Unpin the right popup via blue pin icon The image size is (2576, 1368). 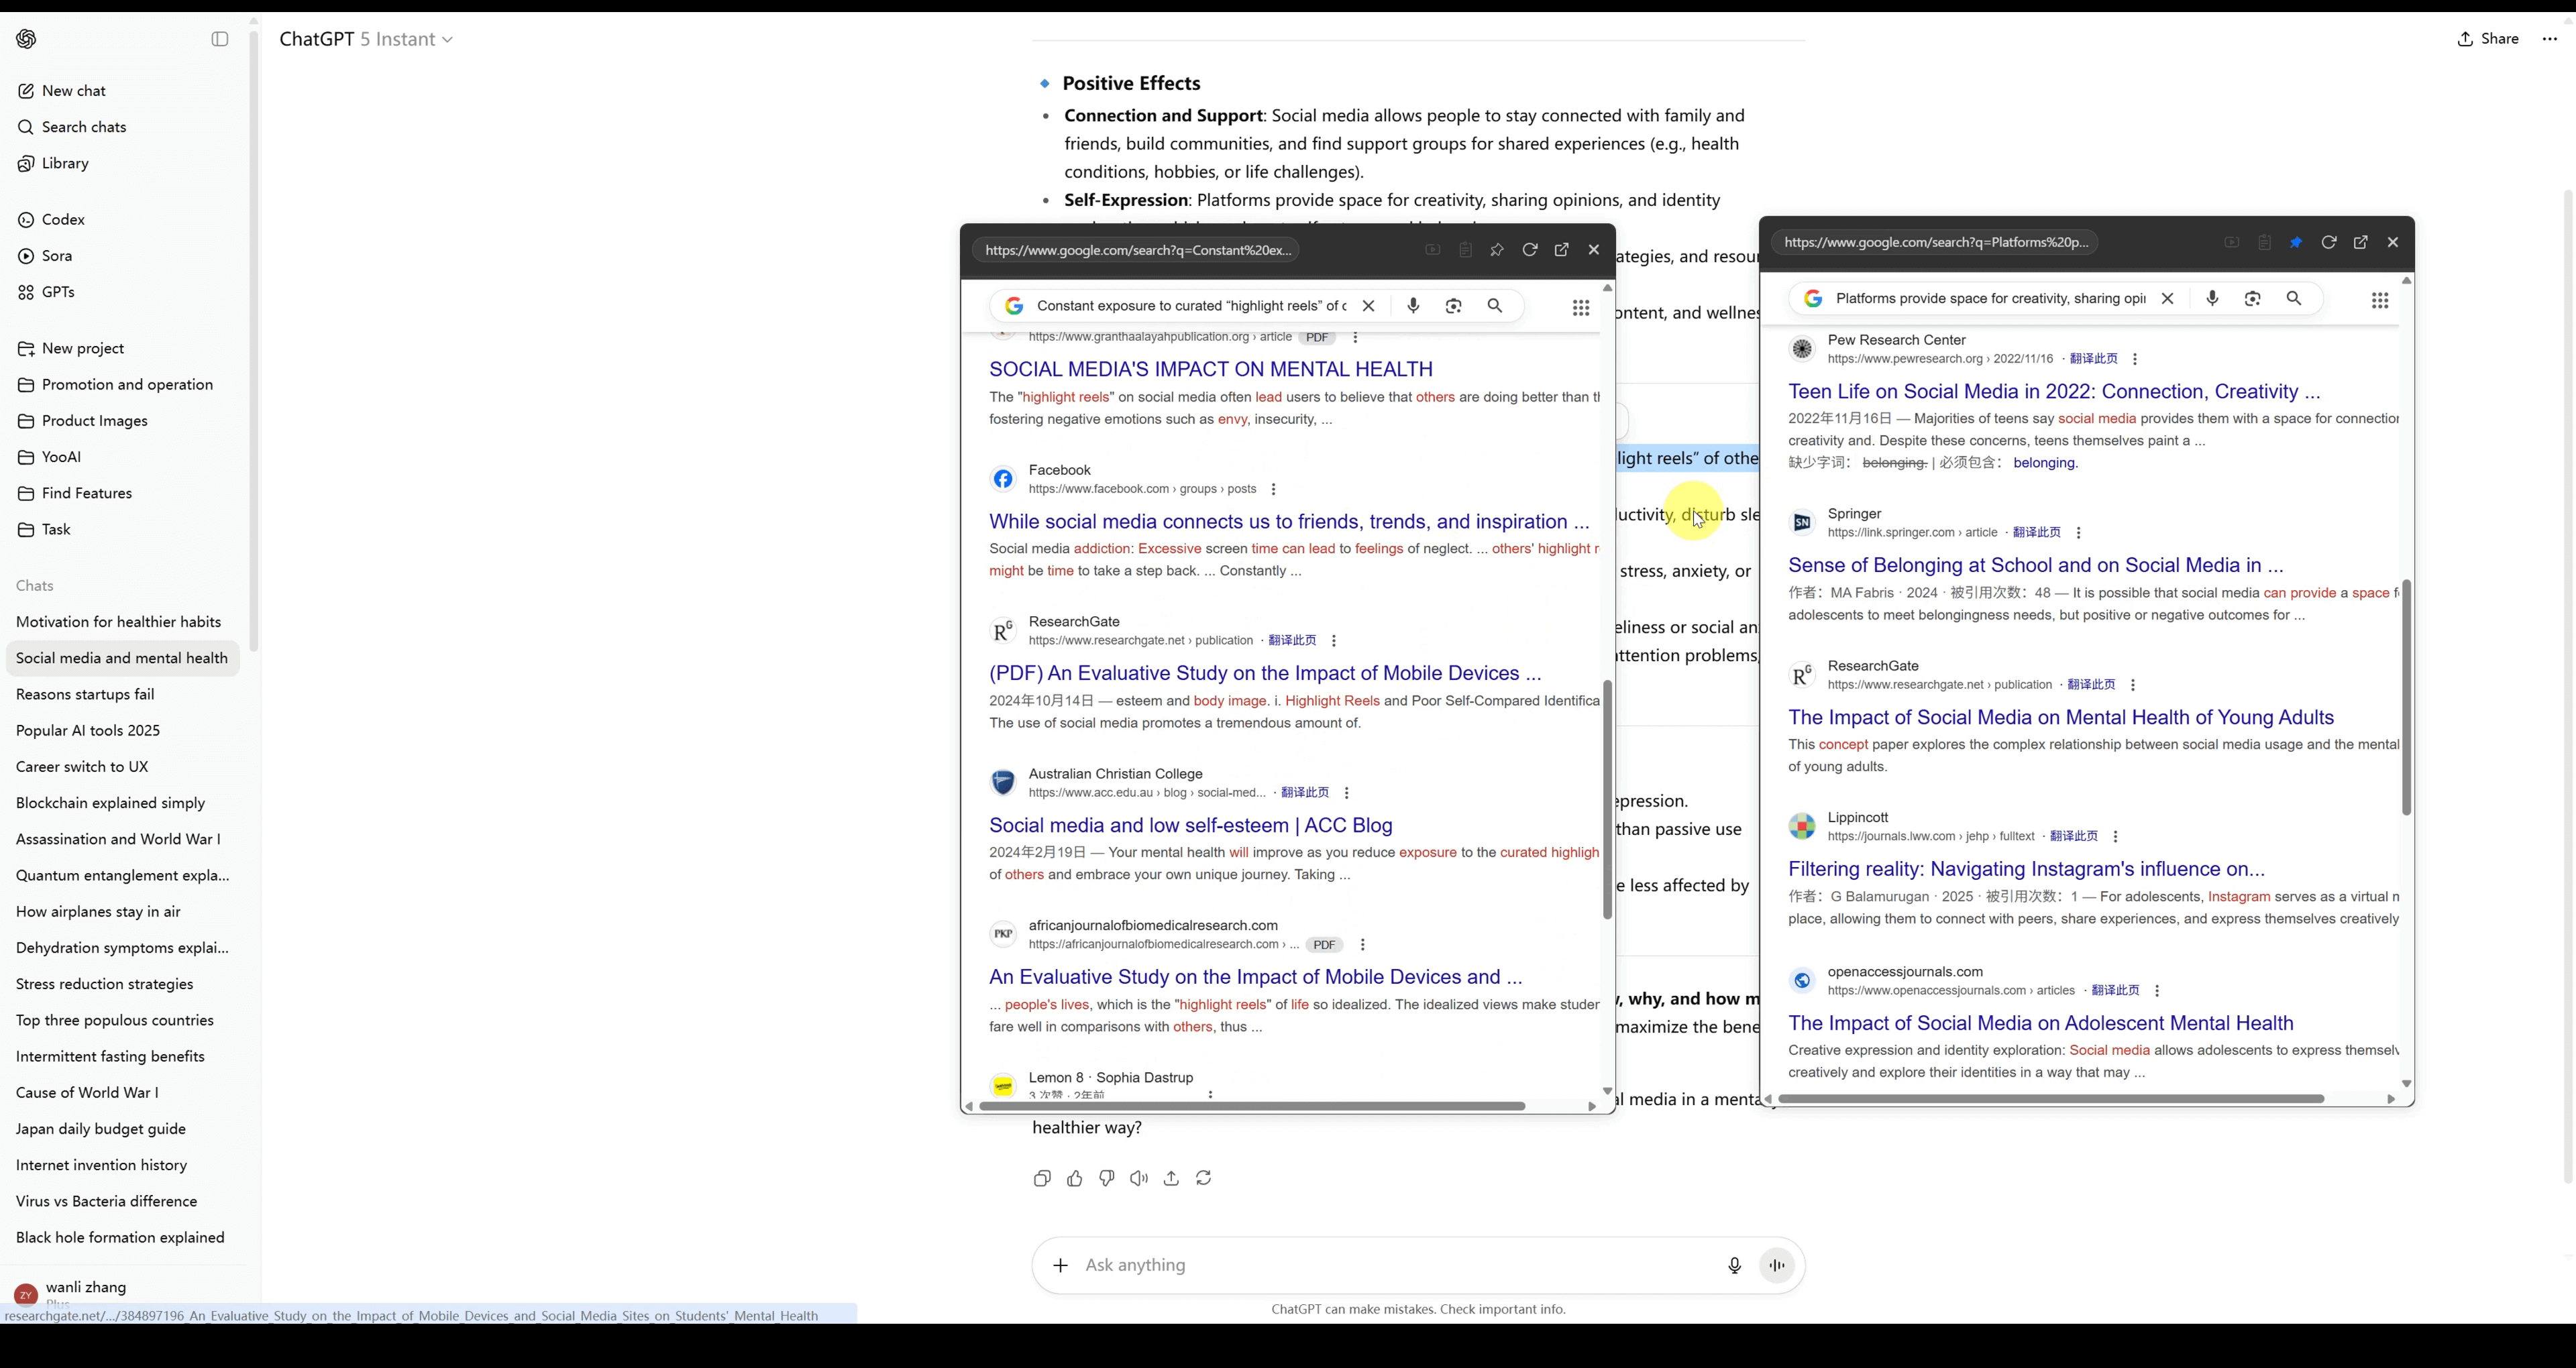pos(2296,242)
